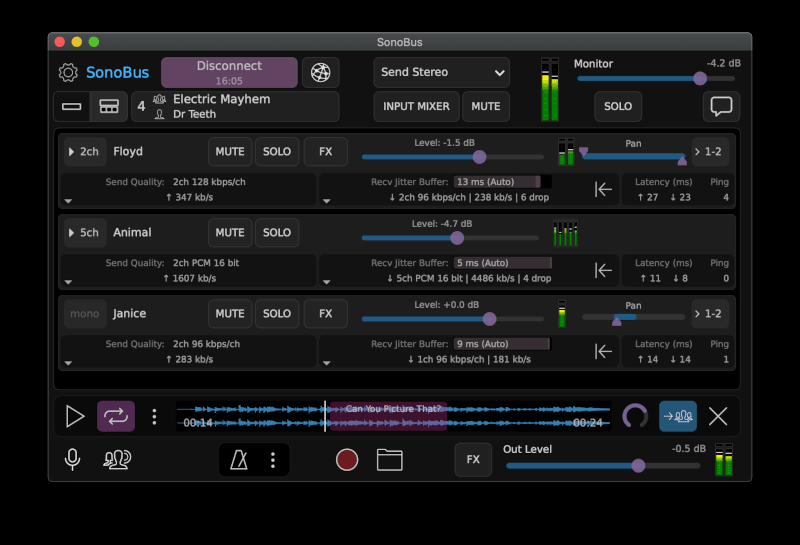Open SonoBus settings gear icon

pyautogui.click(x=68, y=73)
